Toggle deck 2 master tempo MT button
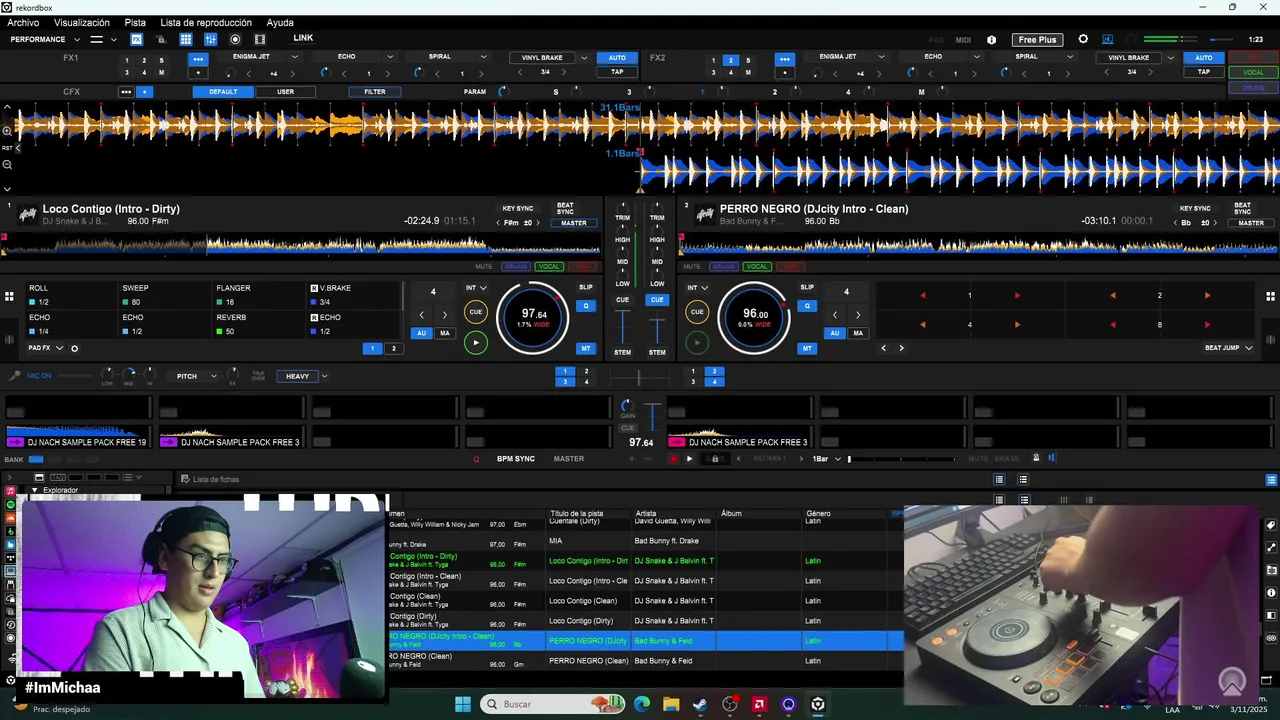The width and height of the screenshot is (1280, 720). [x=807, y=348]
